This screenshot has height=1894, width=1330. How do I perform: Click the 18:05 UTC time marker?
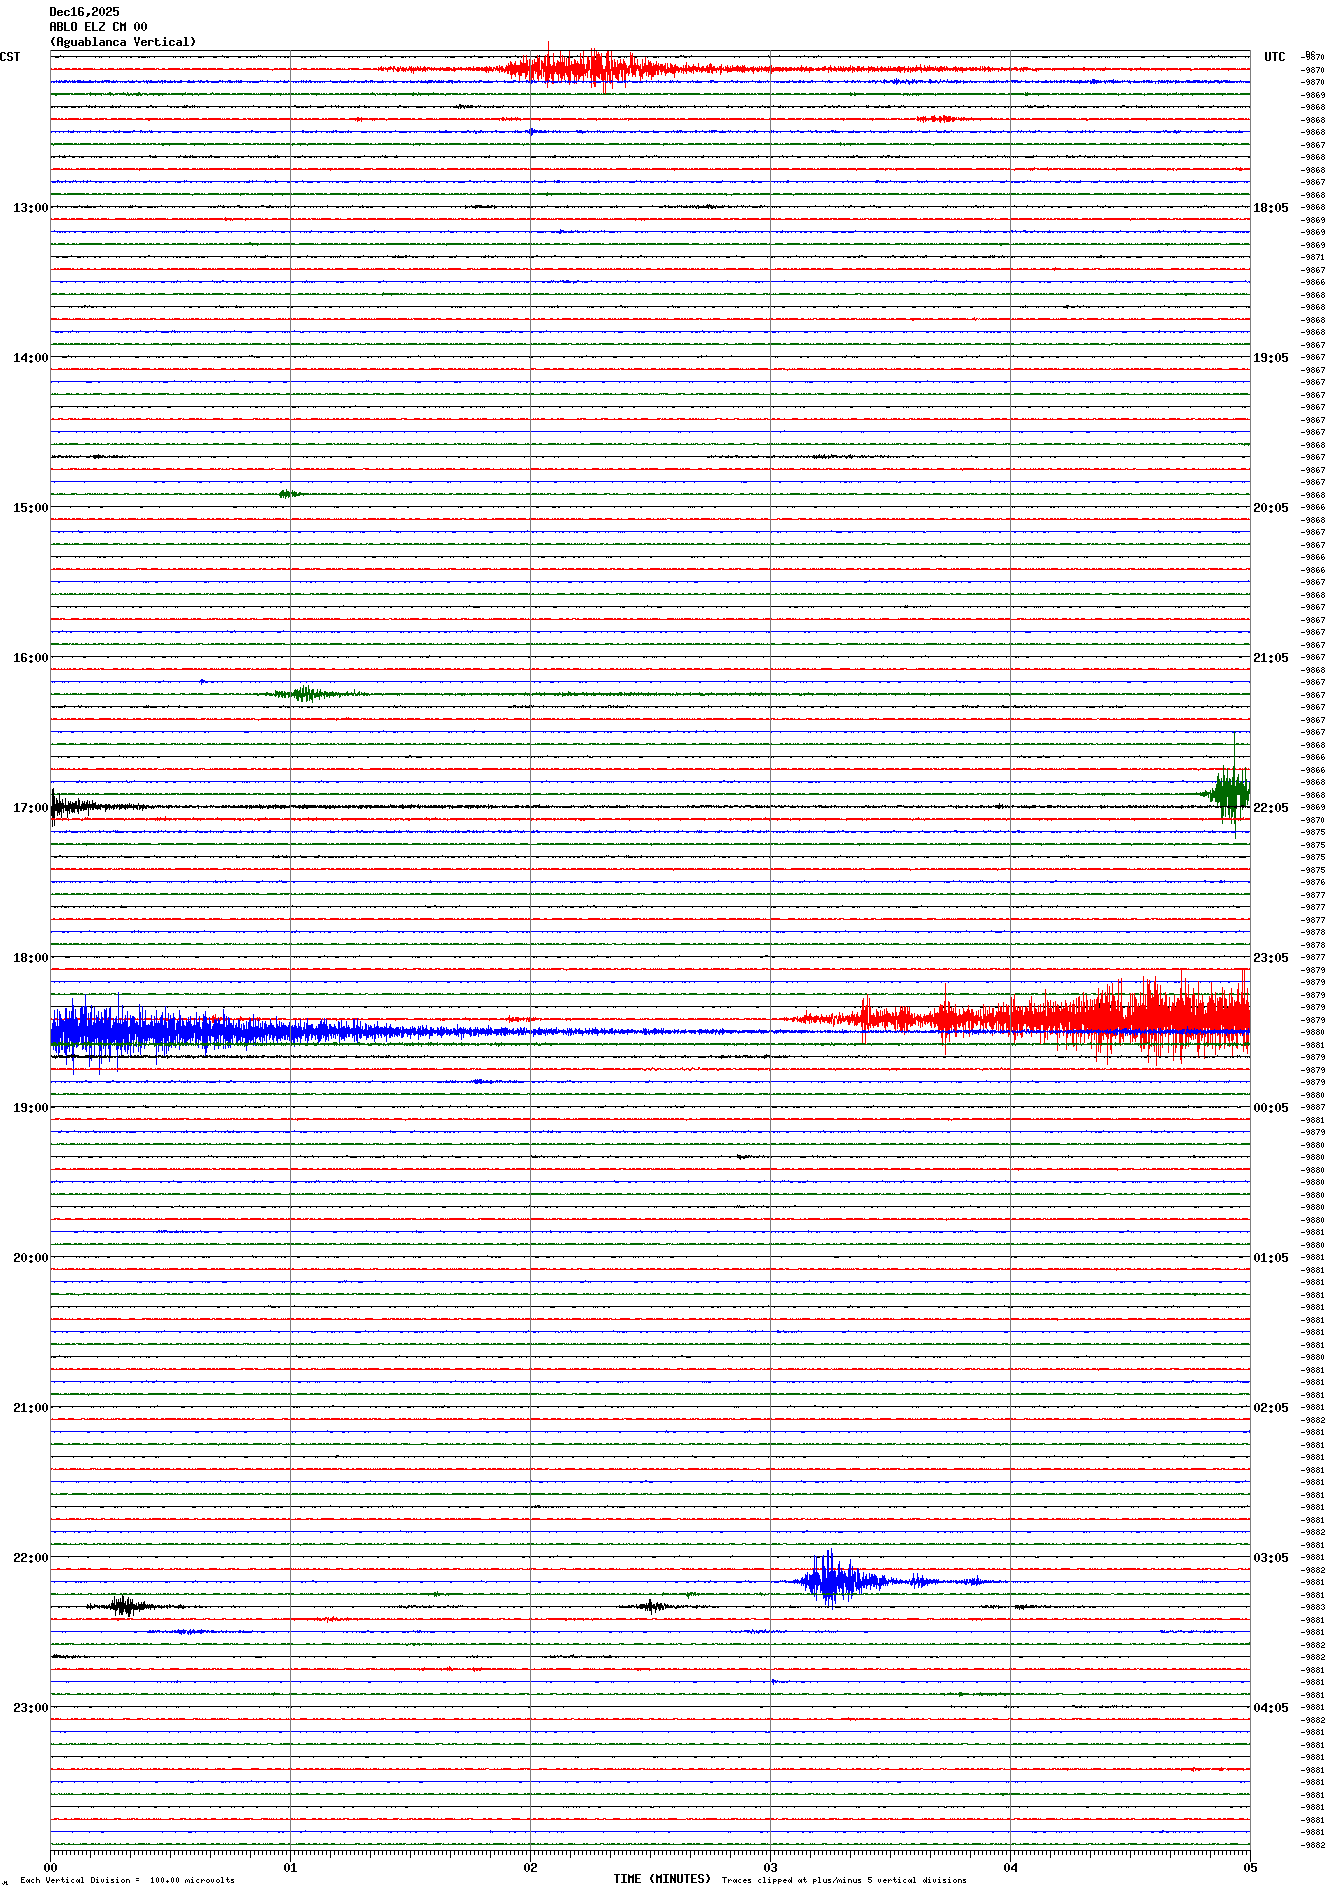[1270, 208]
